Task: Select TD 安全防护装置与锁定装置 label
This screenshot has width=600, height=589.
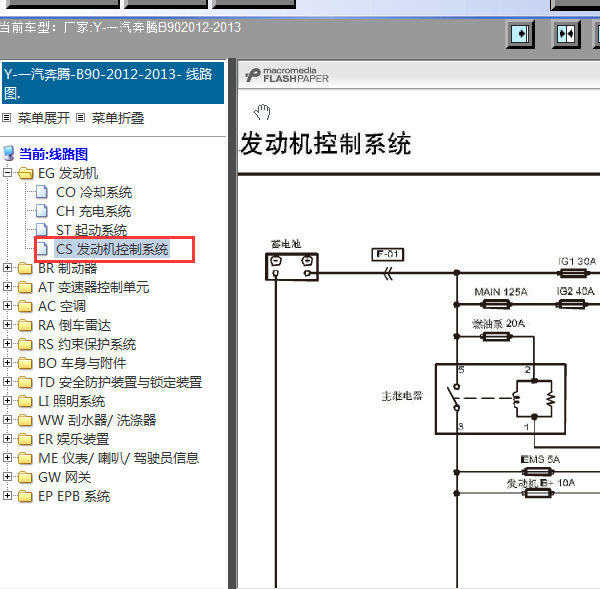Action: point(120,382)
